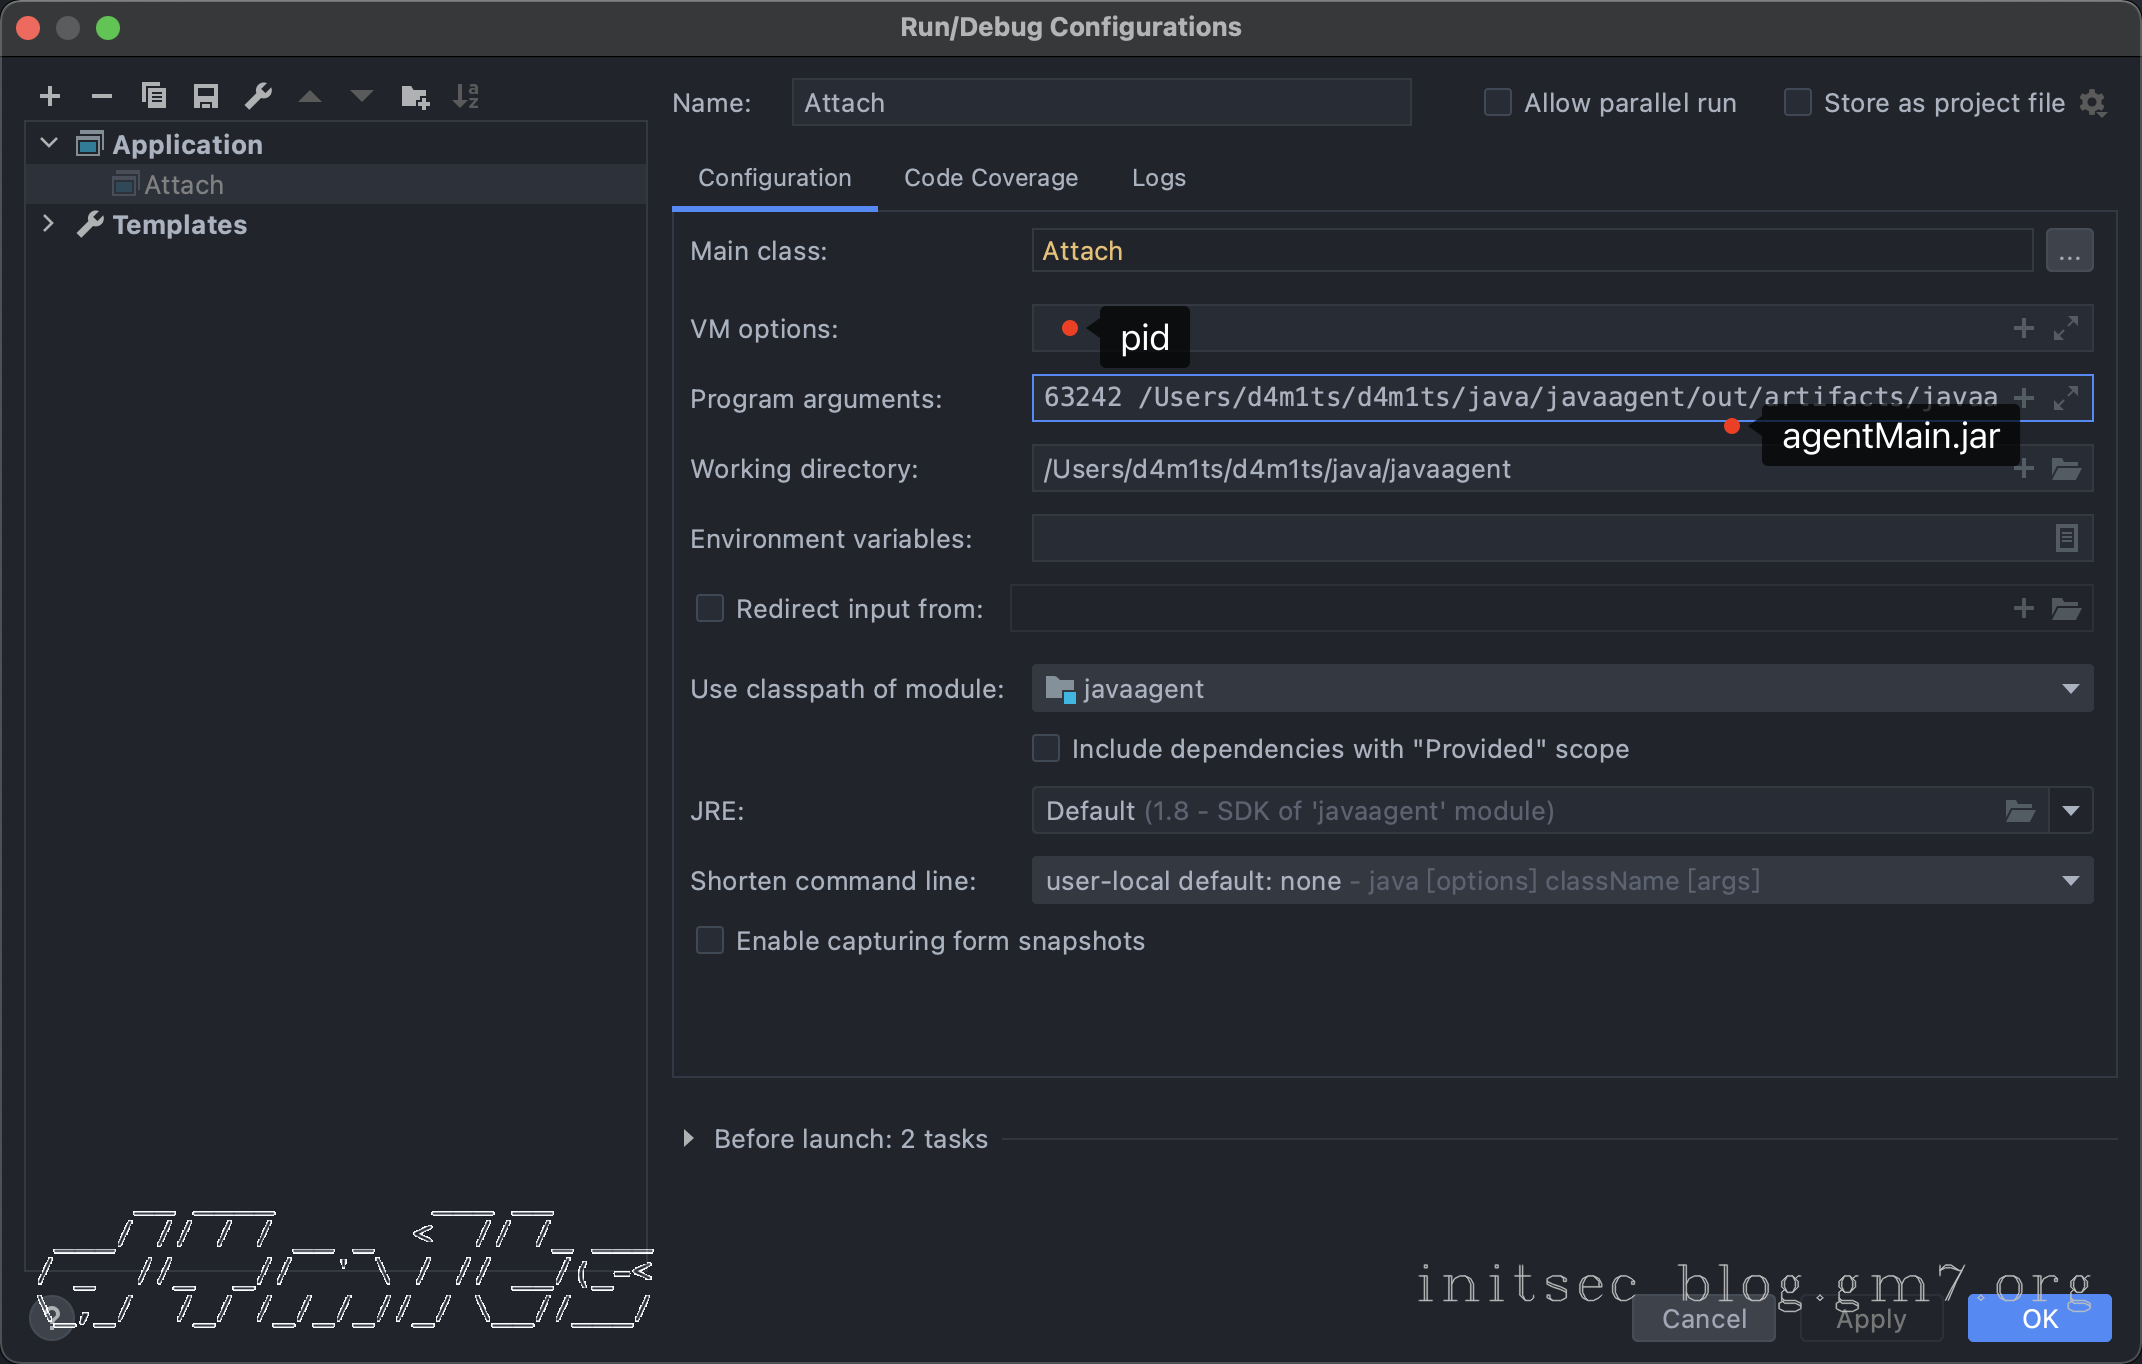The height and width of the screenshot is (1364, 2142).
Task: Click the move into new folder icon
Action: pos(414,96)
